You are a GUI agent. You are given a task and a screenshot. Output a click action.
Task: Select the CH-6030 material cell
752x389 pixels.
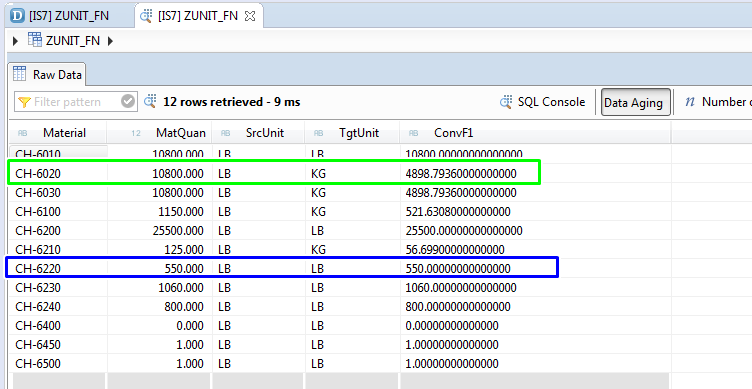58,193
